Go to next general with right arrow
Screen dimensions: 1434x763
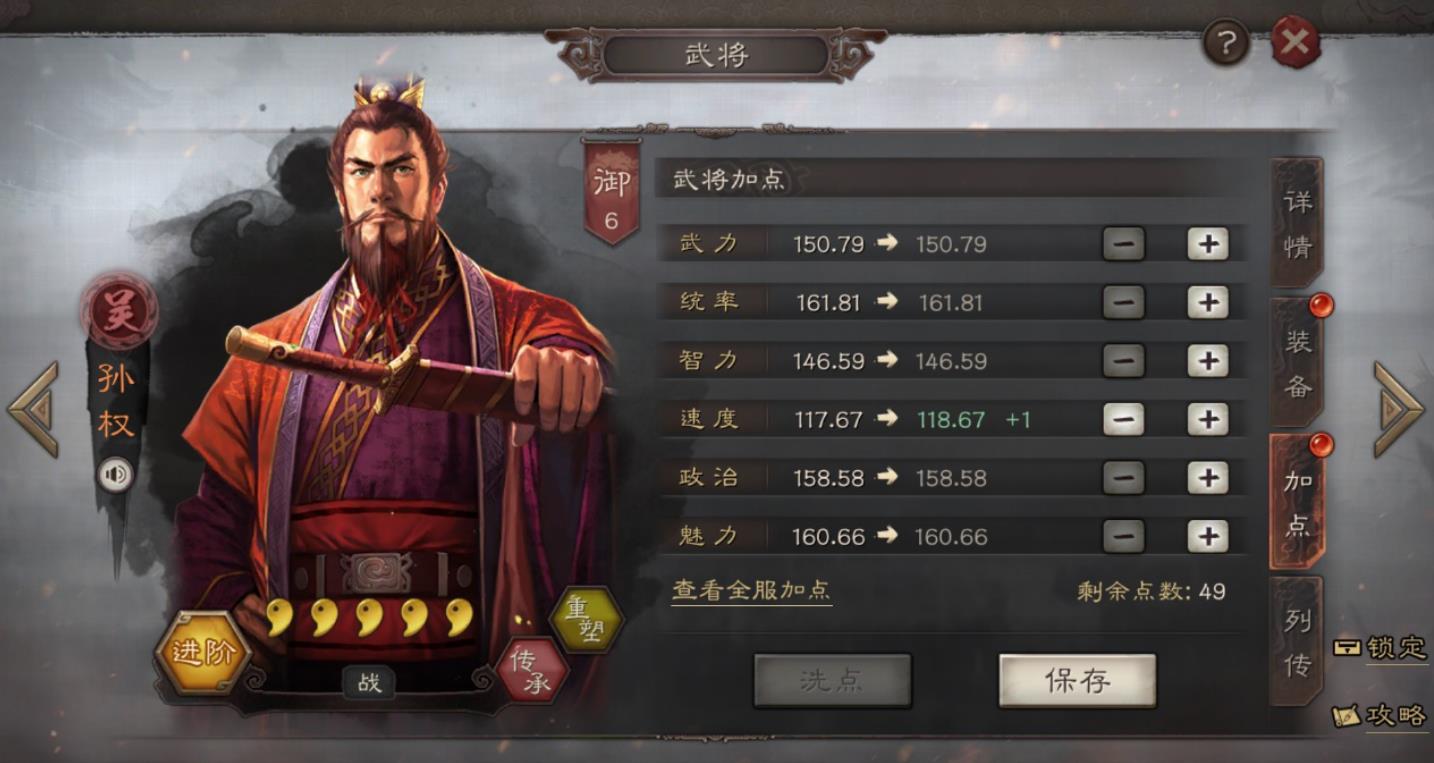tap(1398, 409)
